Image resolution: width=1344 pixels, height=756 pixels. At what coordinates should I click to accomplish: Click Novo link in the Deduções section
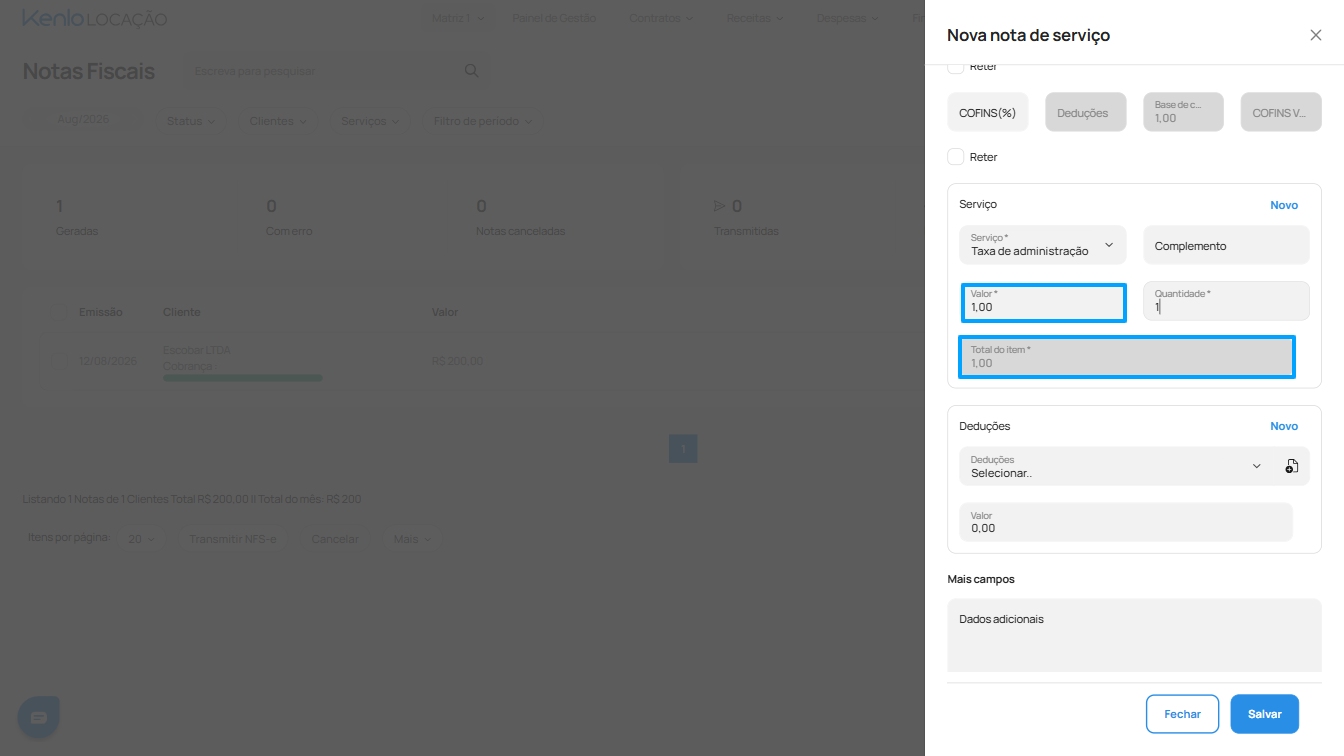pyautogui.click(x=1284, y=426)
